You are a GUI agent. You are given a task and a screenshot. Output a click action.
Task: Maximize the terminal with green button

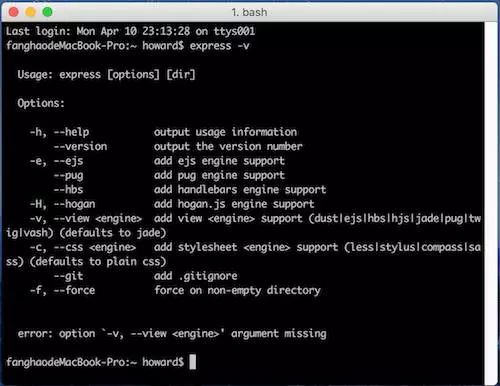coord(48,12)
